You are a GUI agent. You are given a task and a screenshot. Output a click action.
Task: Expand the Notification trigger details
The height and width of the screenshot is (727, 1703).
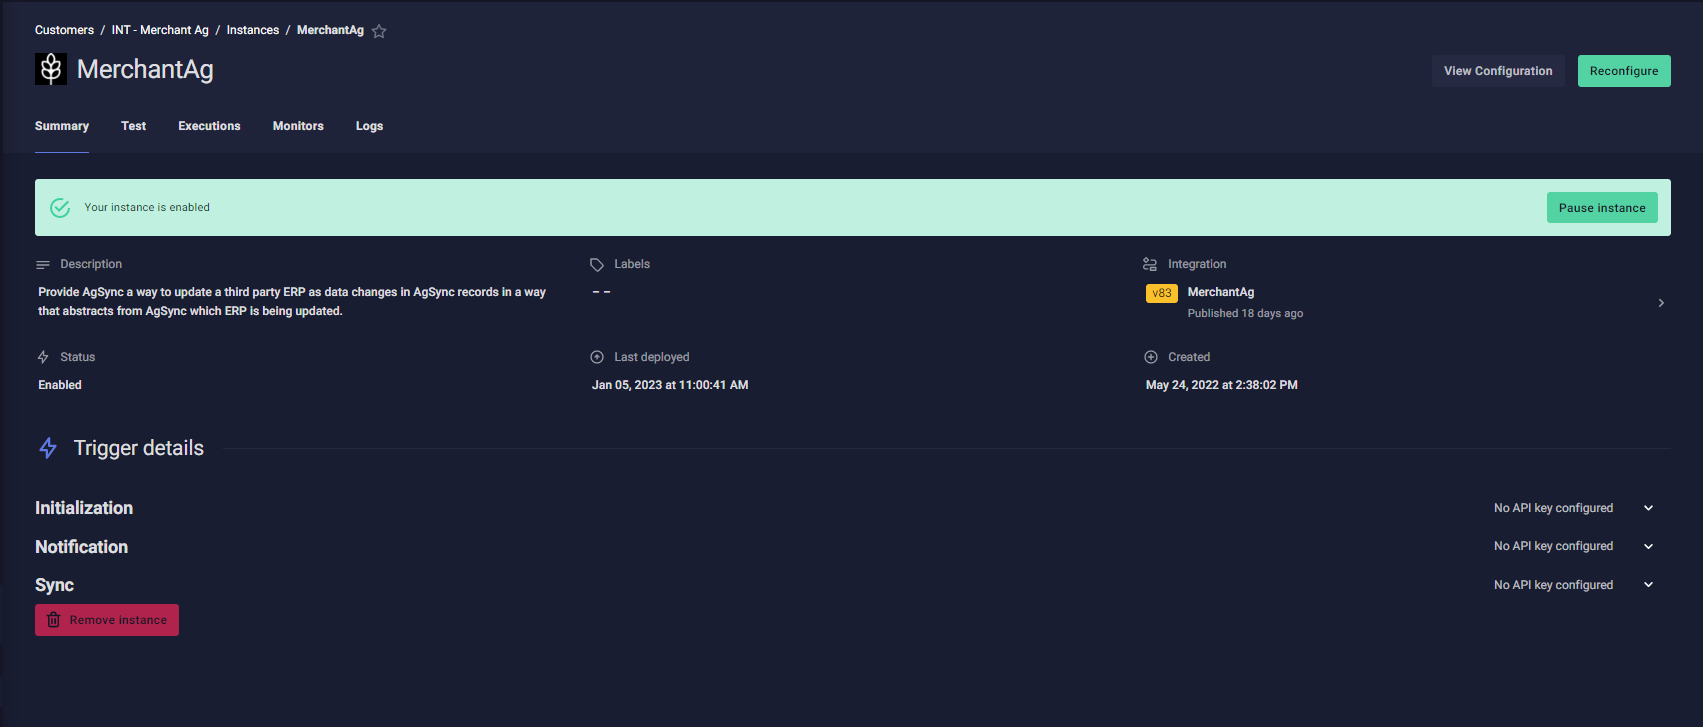point(1648,546)
